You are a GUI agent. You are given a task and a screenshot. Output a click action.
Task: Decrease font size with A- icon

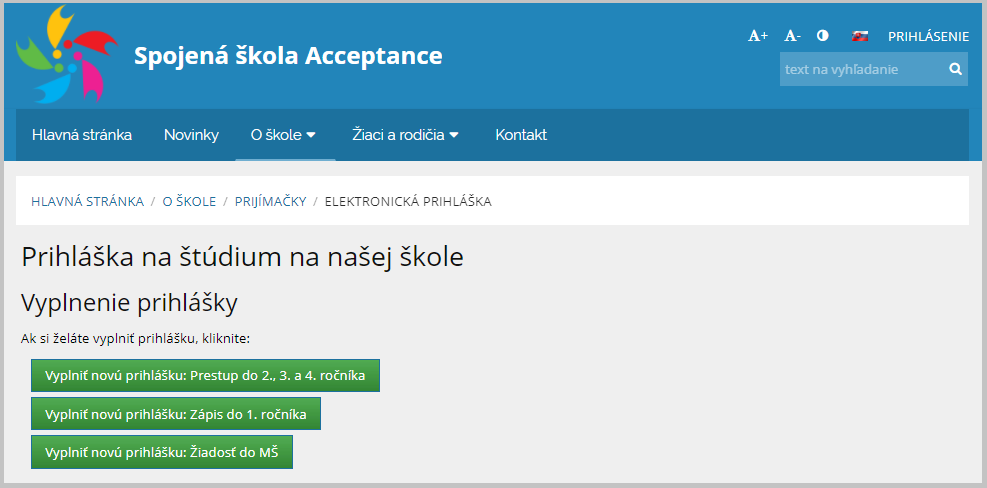click(792, 36)
